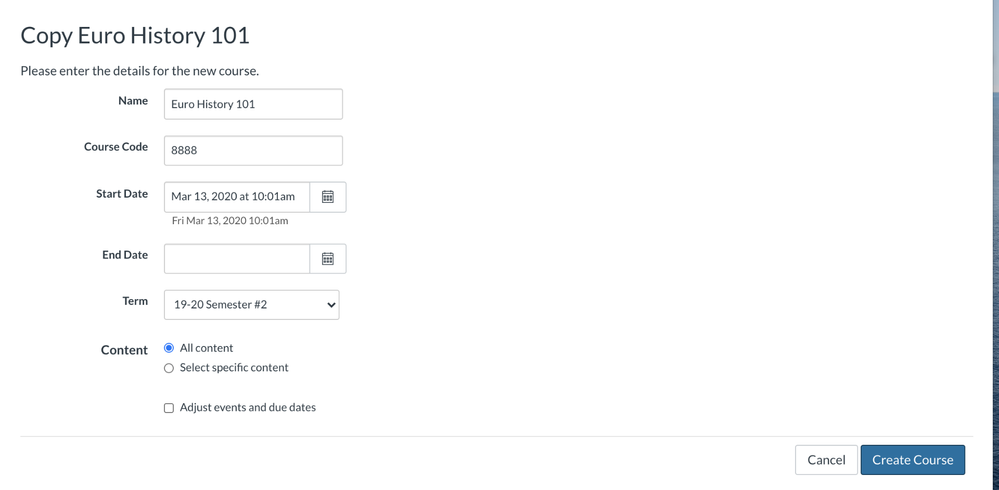Image resolution: width=999 pixels, height=490 pixels.
Task: Click the End Date label text
Action: tap(125, 255)
